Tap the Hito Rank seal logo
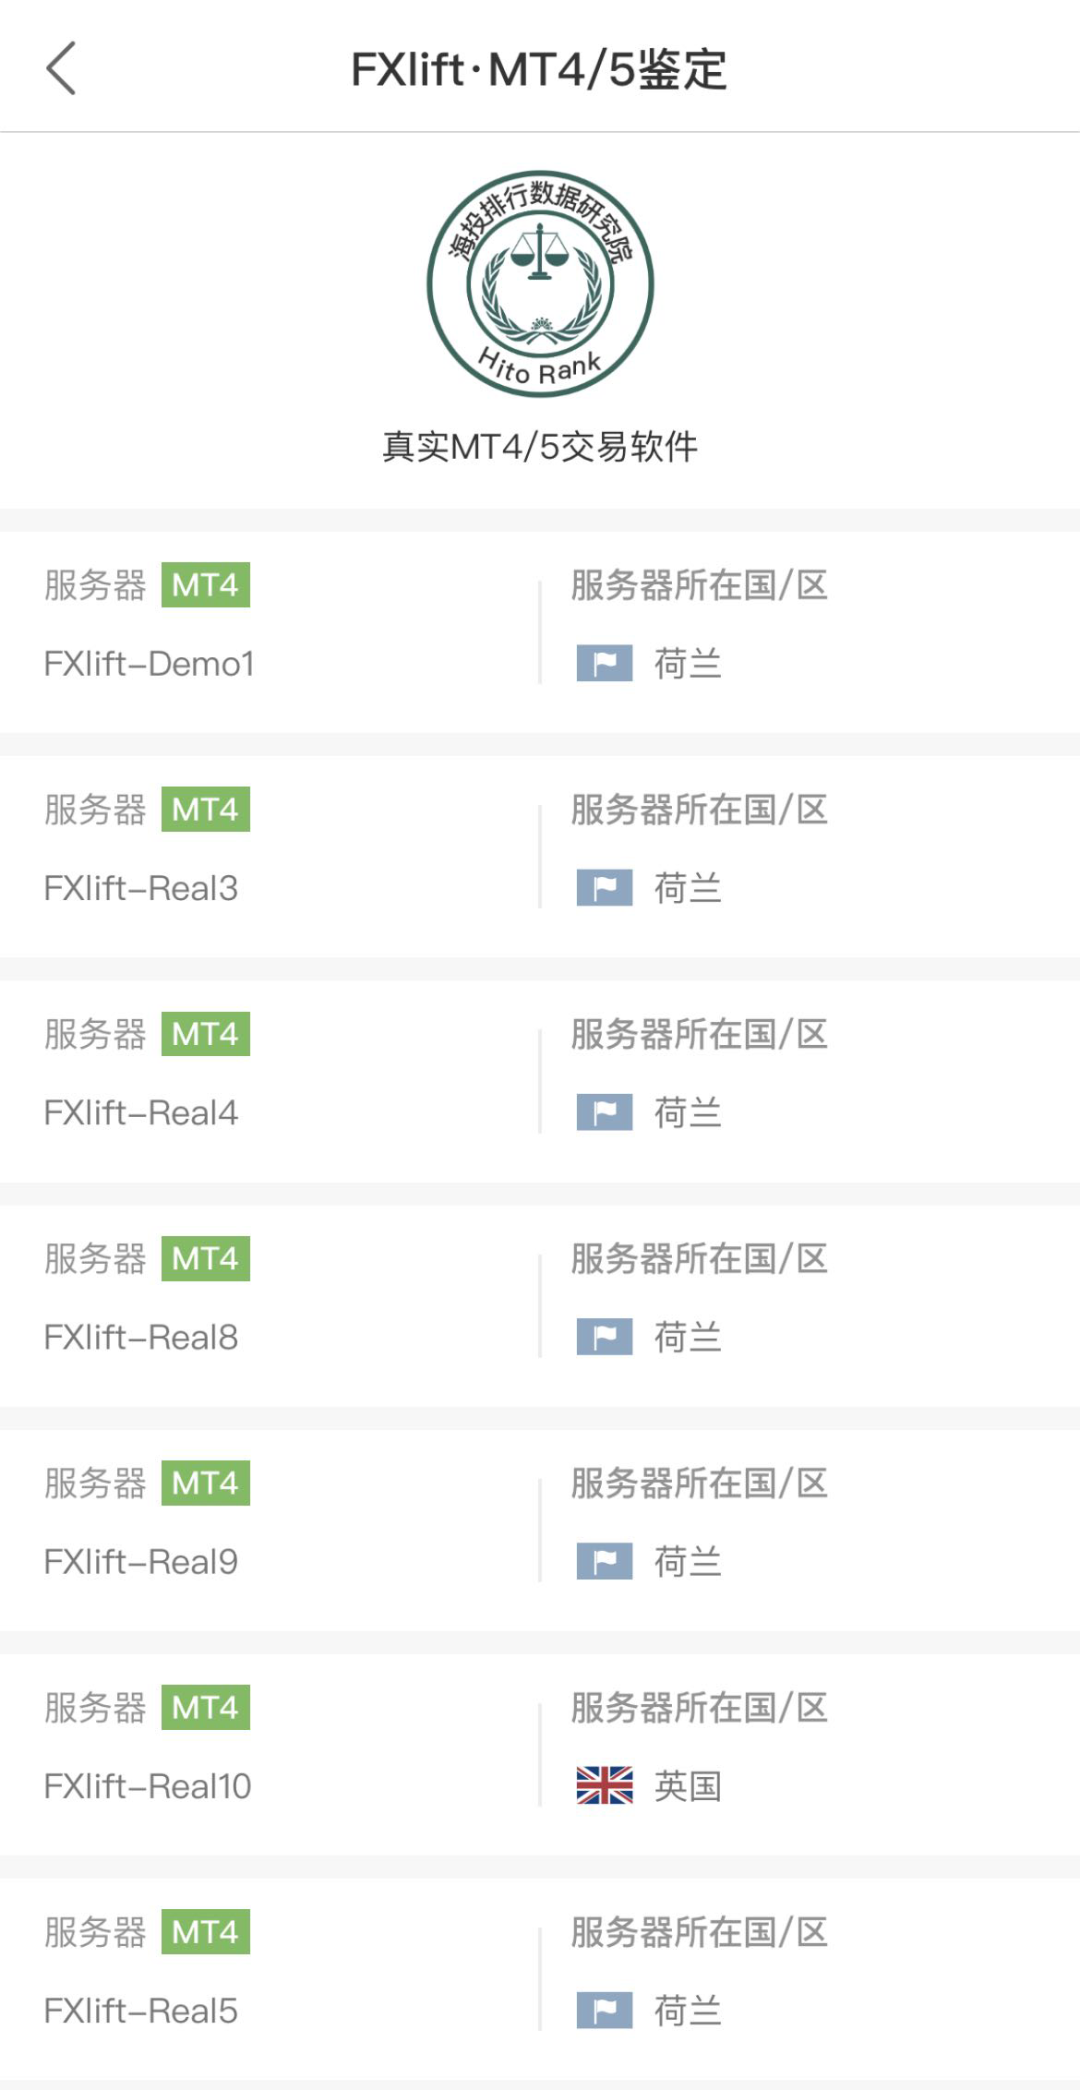This screenshot has height=2090, width=1080. pyautogui.click(x=540, y=284)
